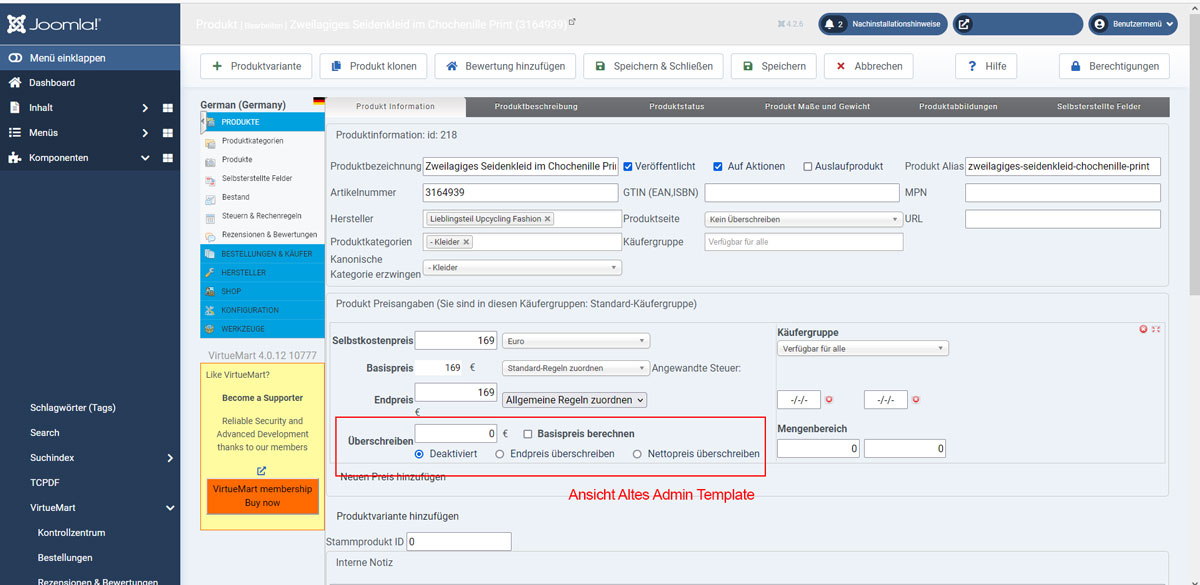Select the Endpreis überschreiben radio button
Viewport: 1200px width, 585px height.
click(x=499, y=454)
